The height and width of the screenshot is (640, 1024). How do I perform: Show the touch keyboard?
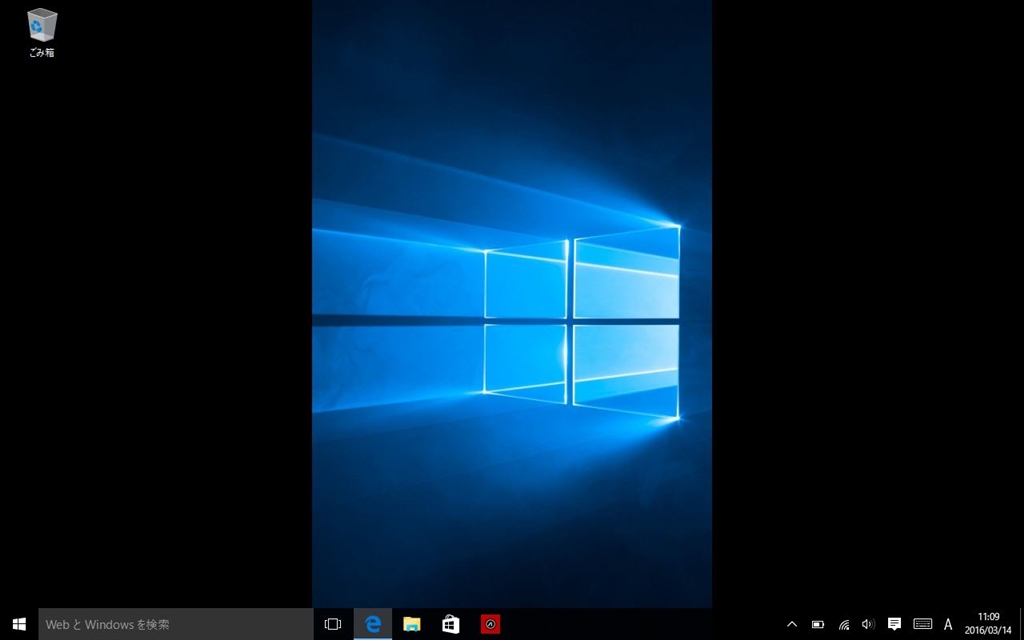coord(922,624)
